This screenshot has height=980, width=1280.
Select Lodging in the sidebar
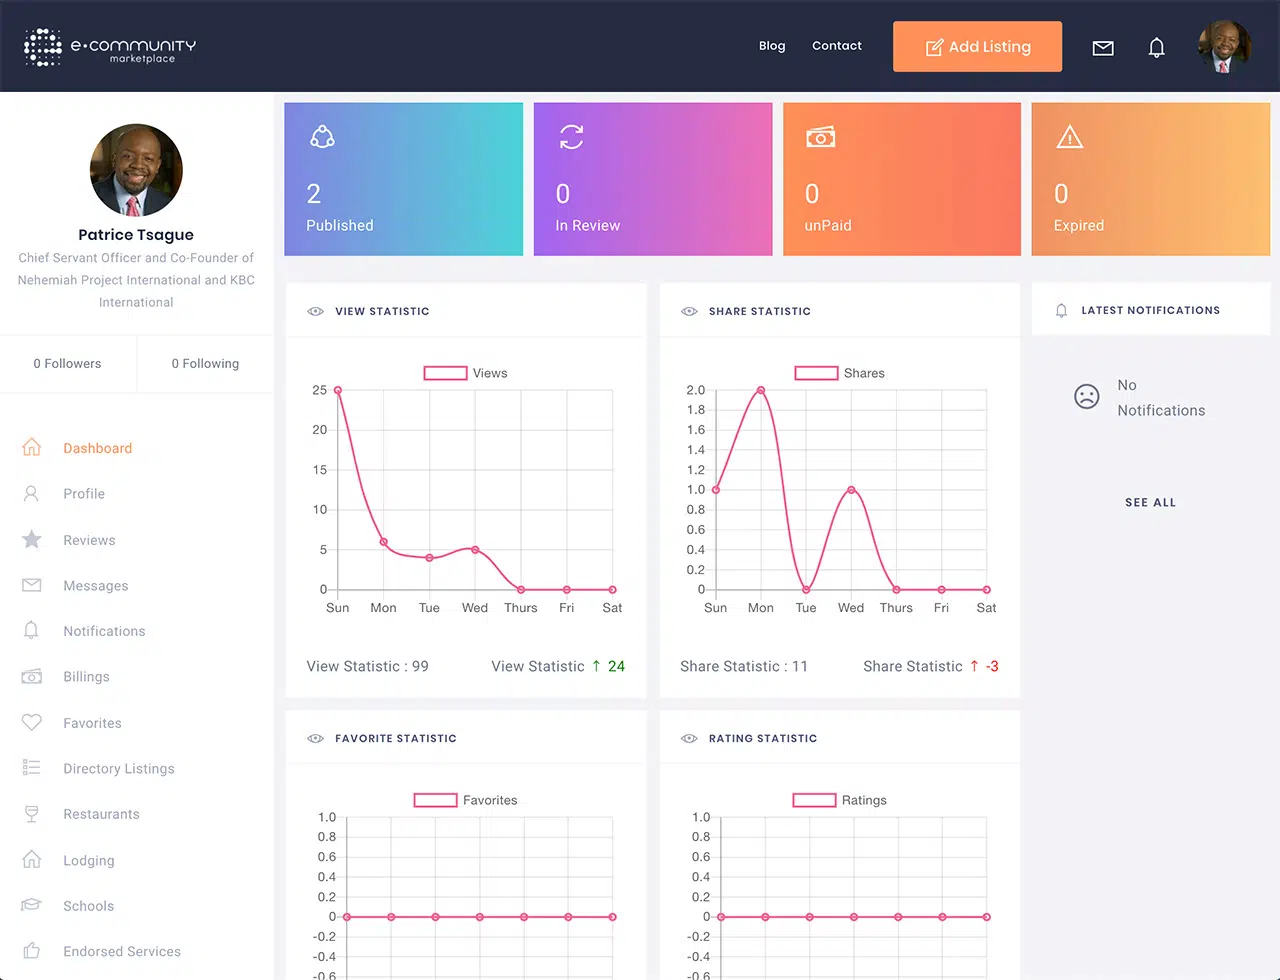coord(89,860)
